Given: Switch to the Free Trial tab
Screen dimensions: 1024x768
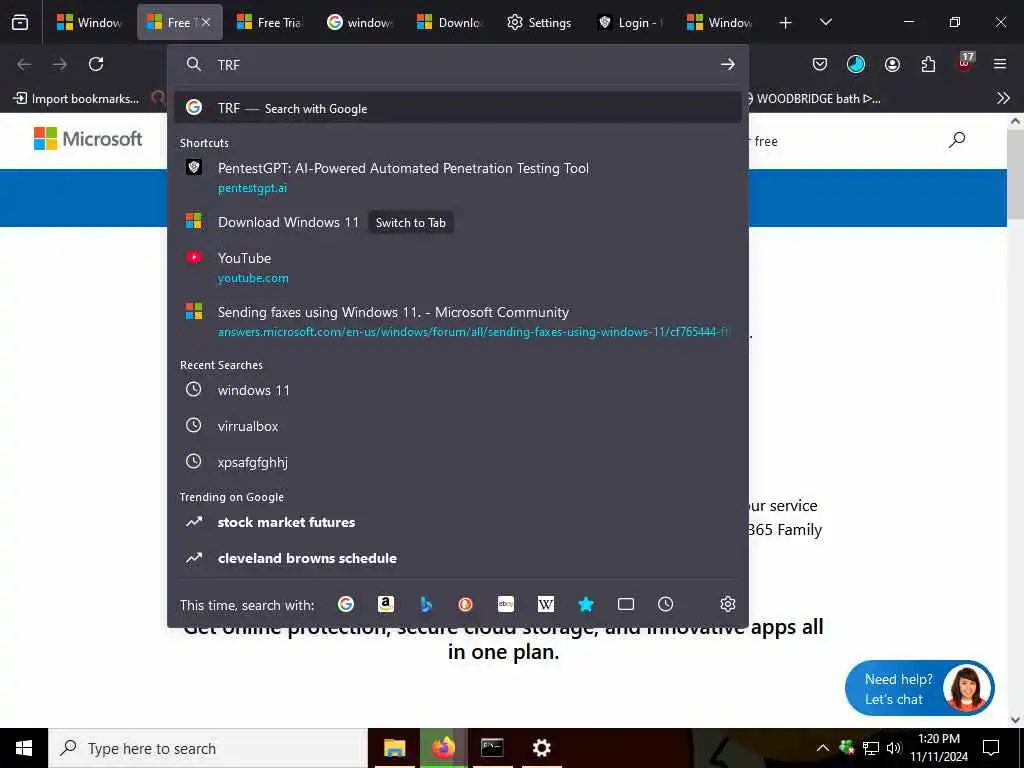Looking at the screenshot, I should [269, 23].
